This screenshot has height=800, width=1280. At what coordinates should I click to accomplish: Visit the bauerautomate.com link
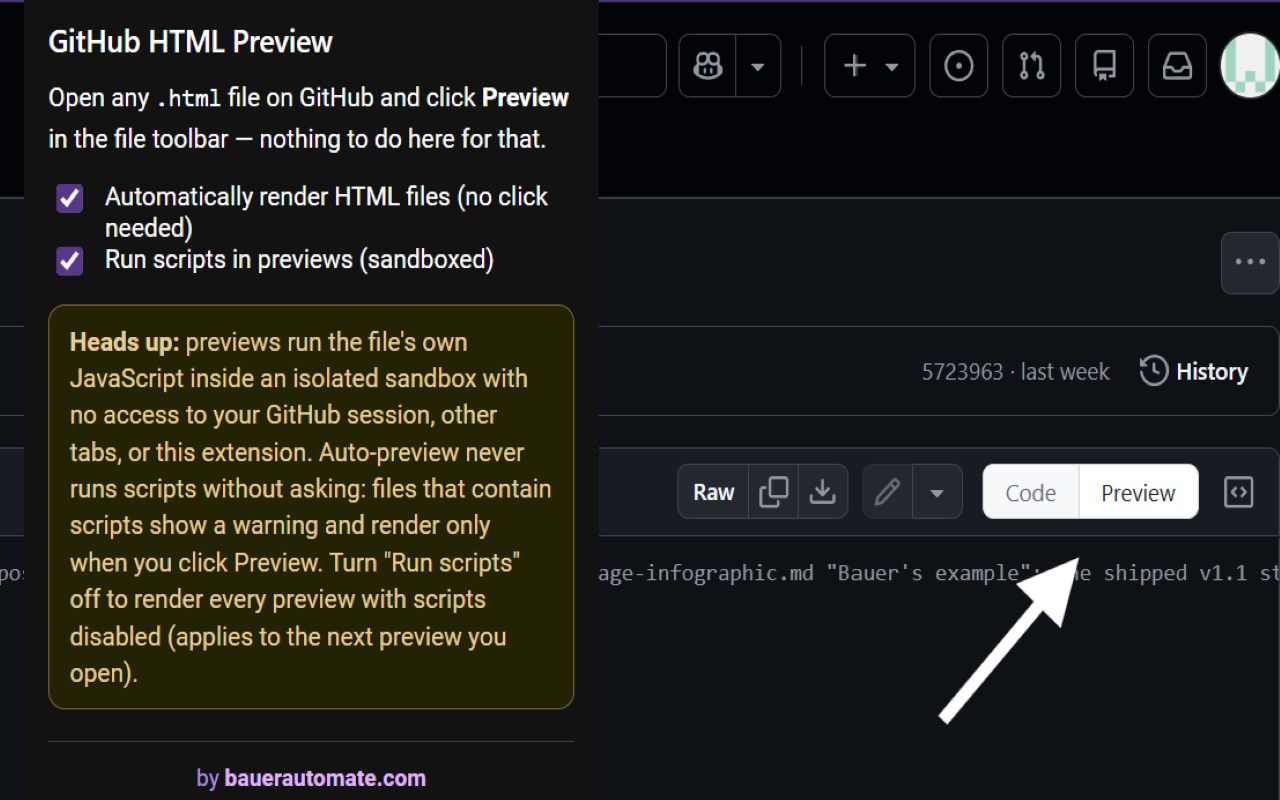[325, 778]
